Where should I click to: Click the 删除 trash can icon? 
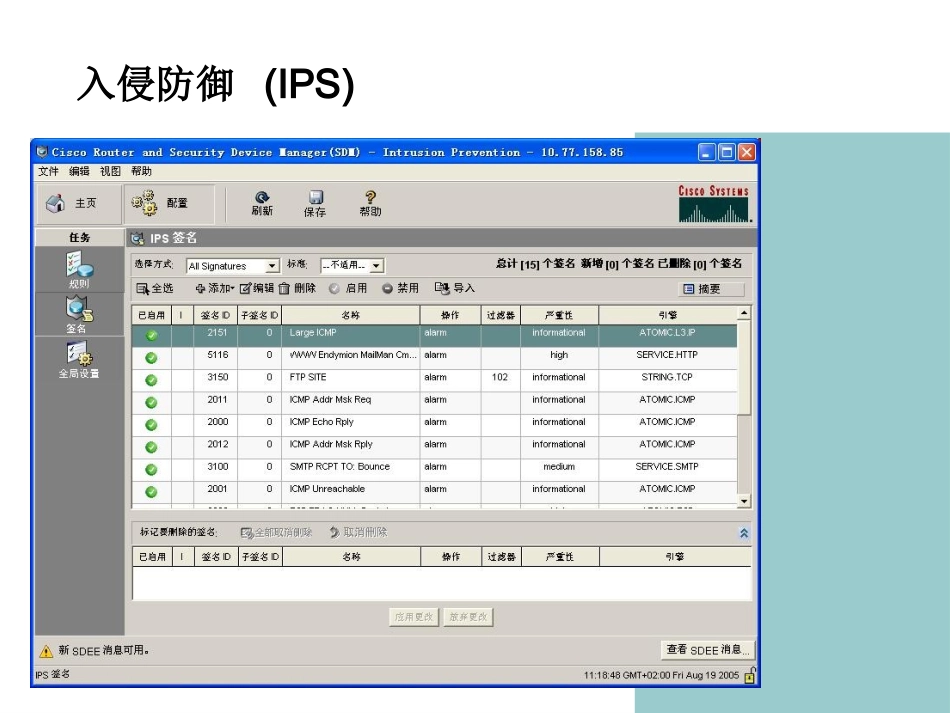pyautogui.click(x=284, y=288)
